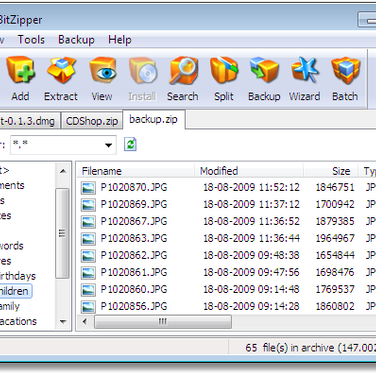Click folder tree scroll down arrow
Viewport: 376px width, 376px height.
click(x=63, y=322)
